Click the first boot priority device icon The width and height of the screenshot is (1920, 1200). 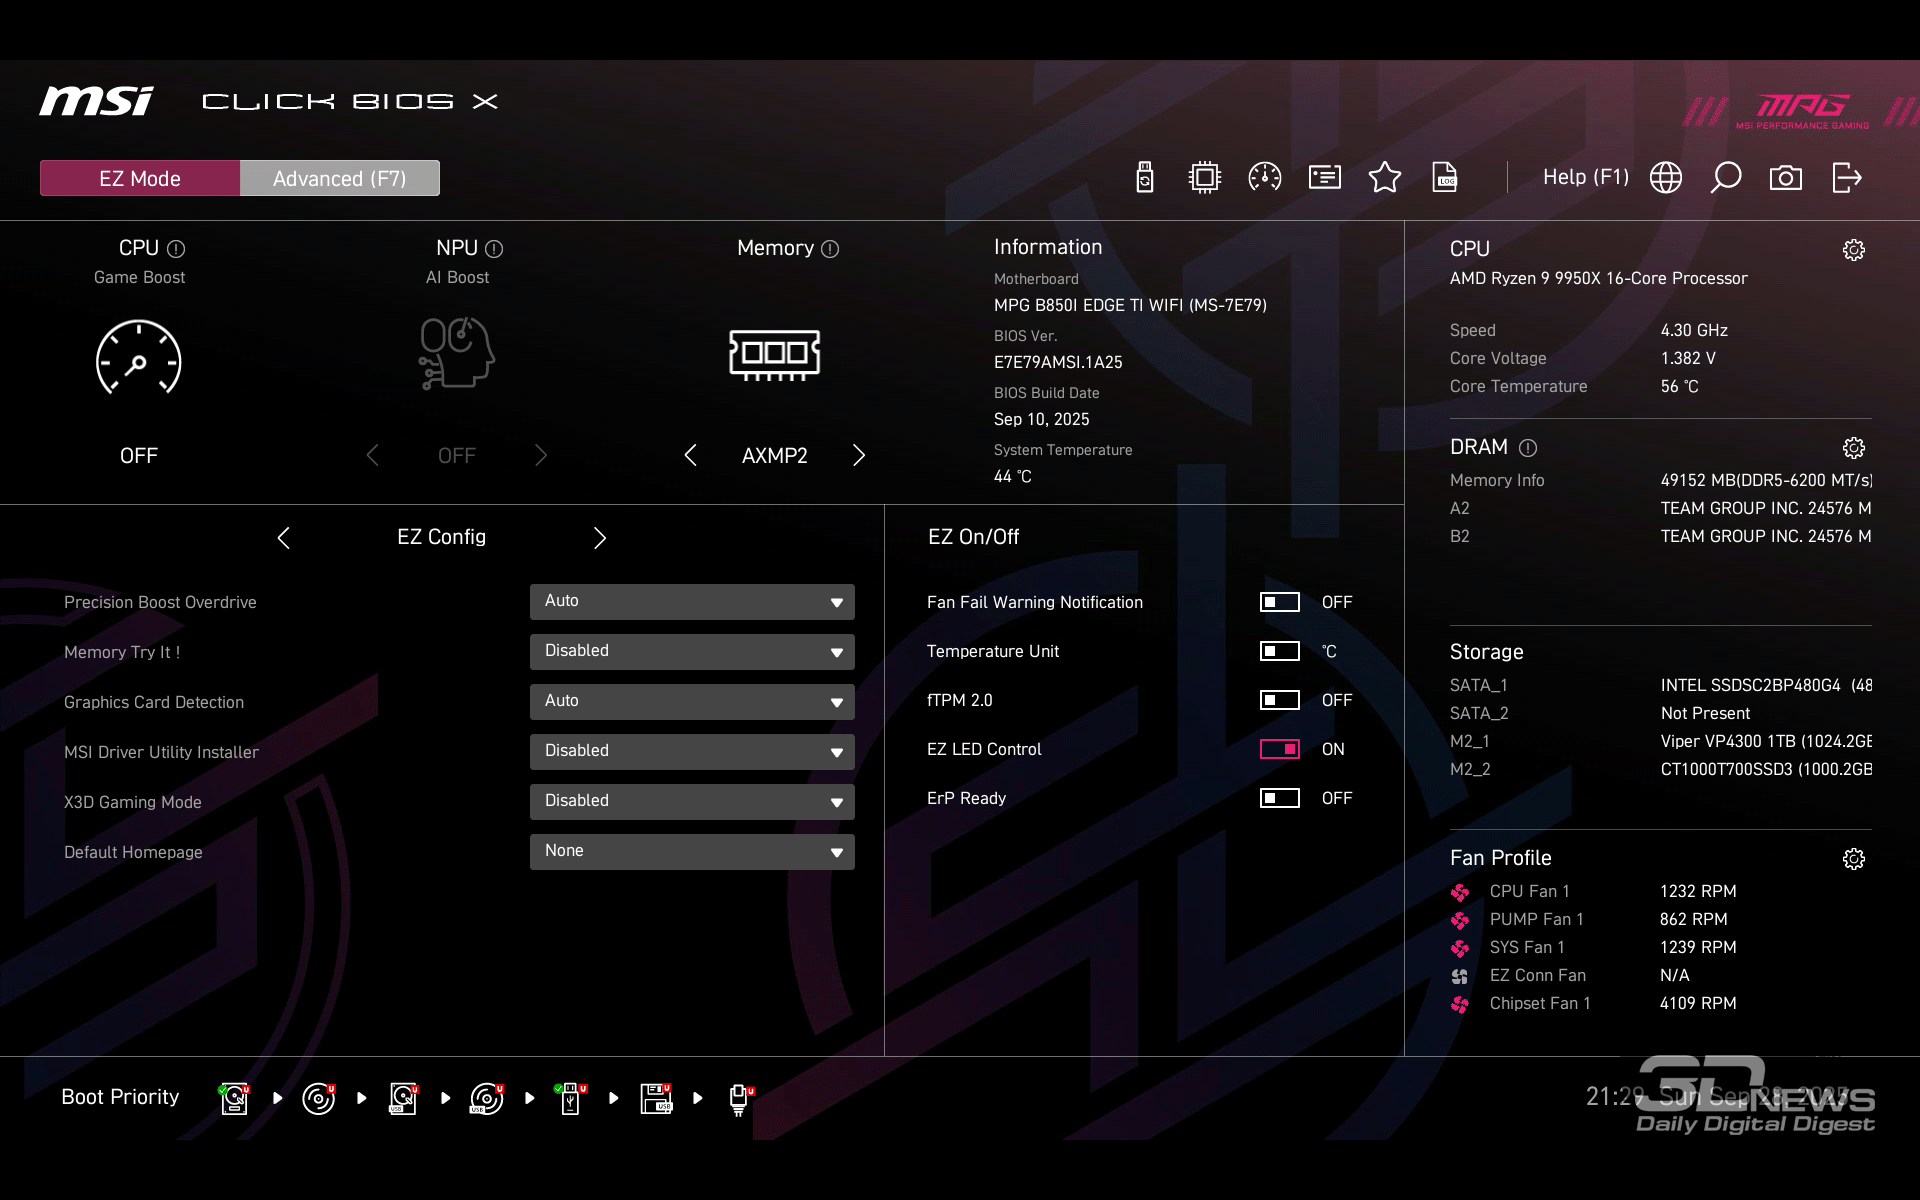tap(234, 1098)
